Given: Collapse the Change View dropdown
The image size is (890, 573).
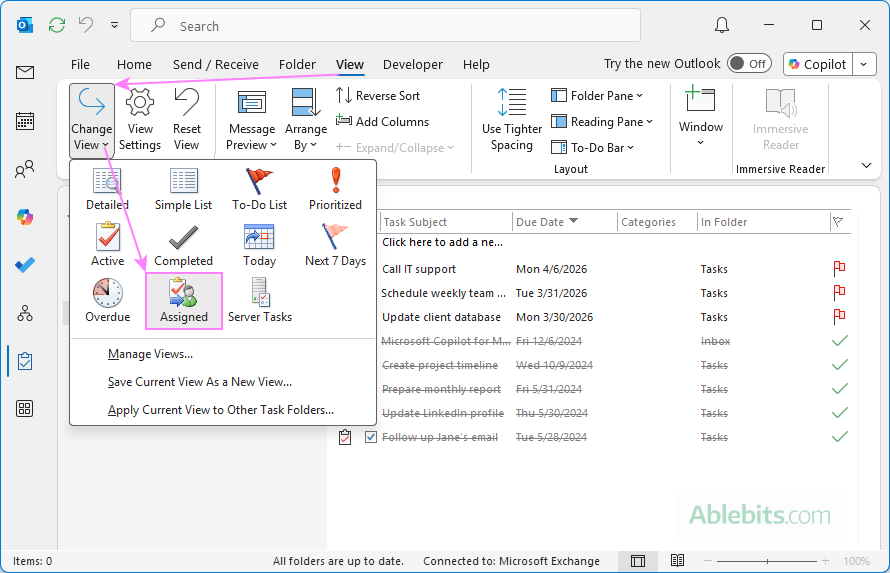Looking at the screenshot, I should pos(91,120).
